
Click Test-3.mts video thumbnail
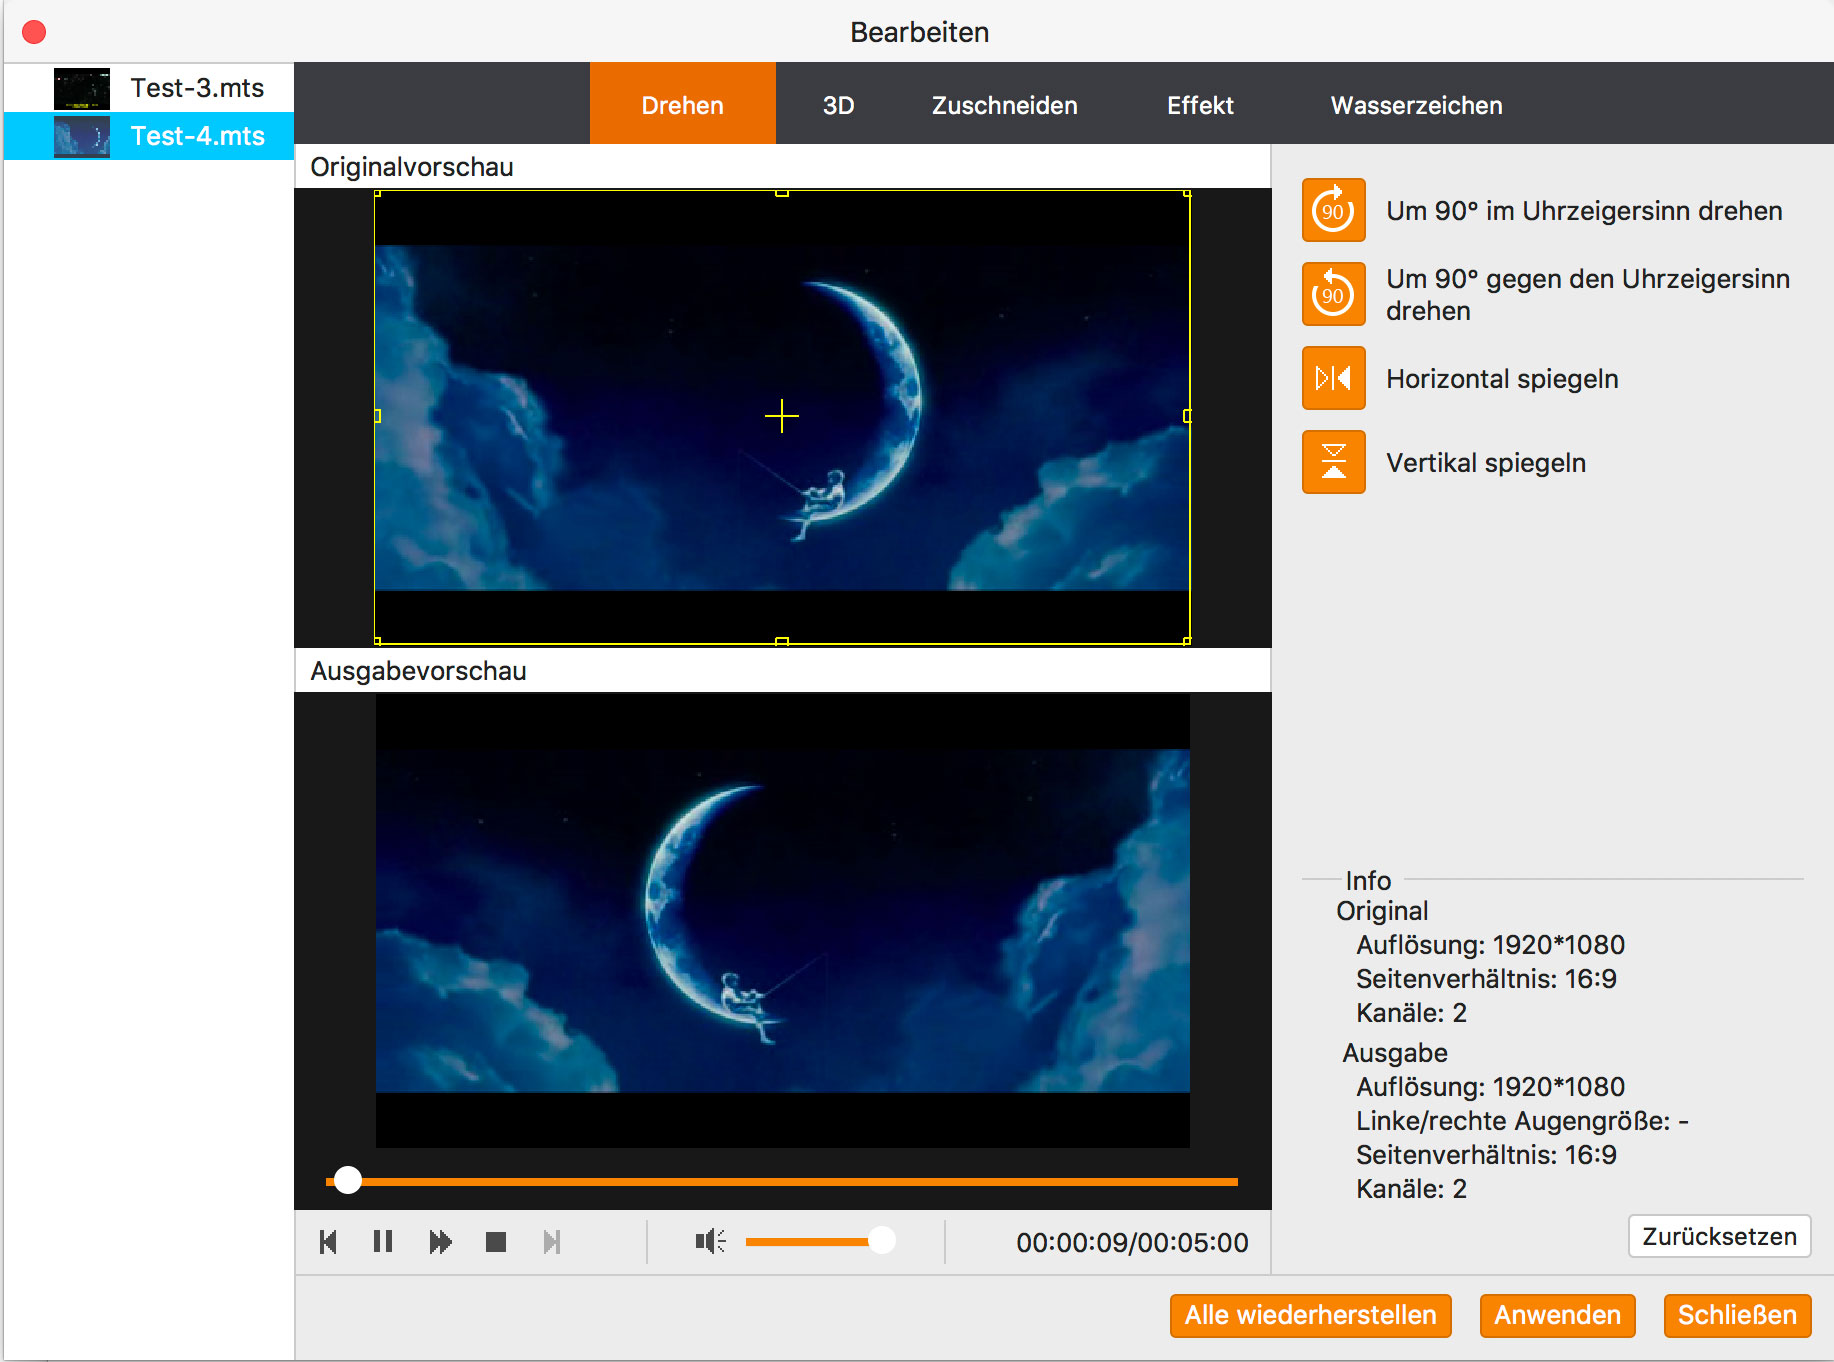click(x=82, y=88)
